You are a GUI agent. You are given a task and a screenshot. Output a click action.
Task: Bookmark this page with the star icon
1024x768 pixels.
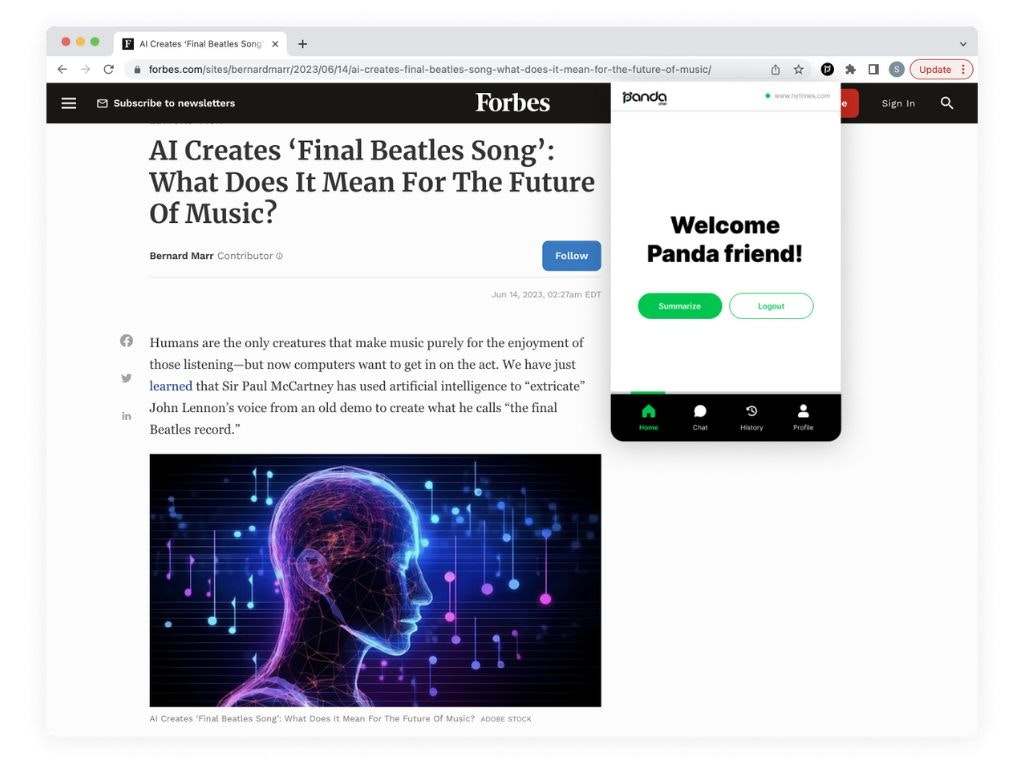point(798,69)
